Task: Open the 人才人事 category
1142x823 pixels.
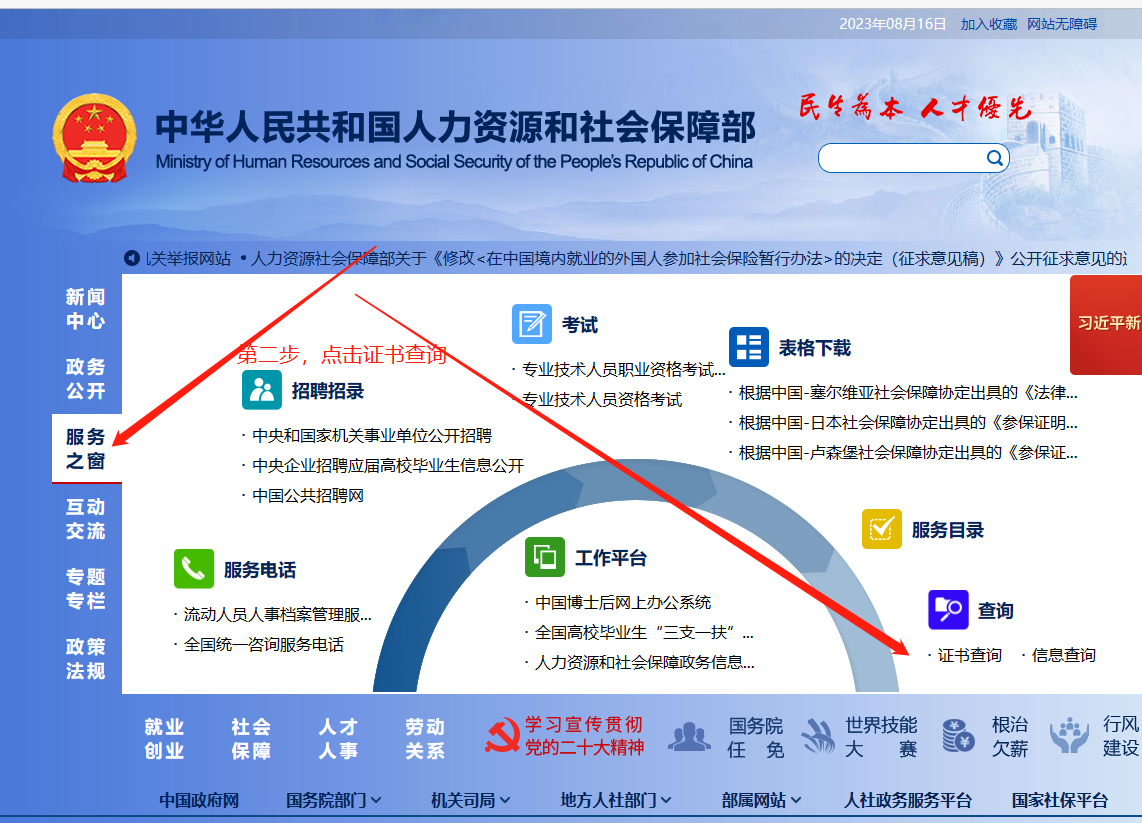Action: point(339,739)
